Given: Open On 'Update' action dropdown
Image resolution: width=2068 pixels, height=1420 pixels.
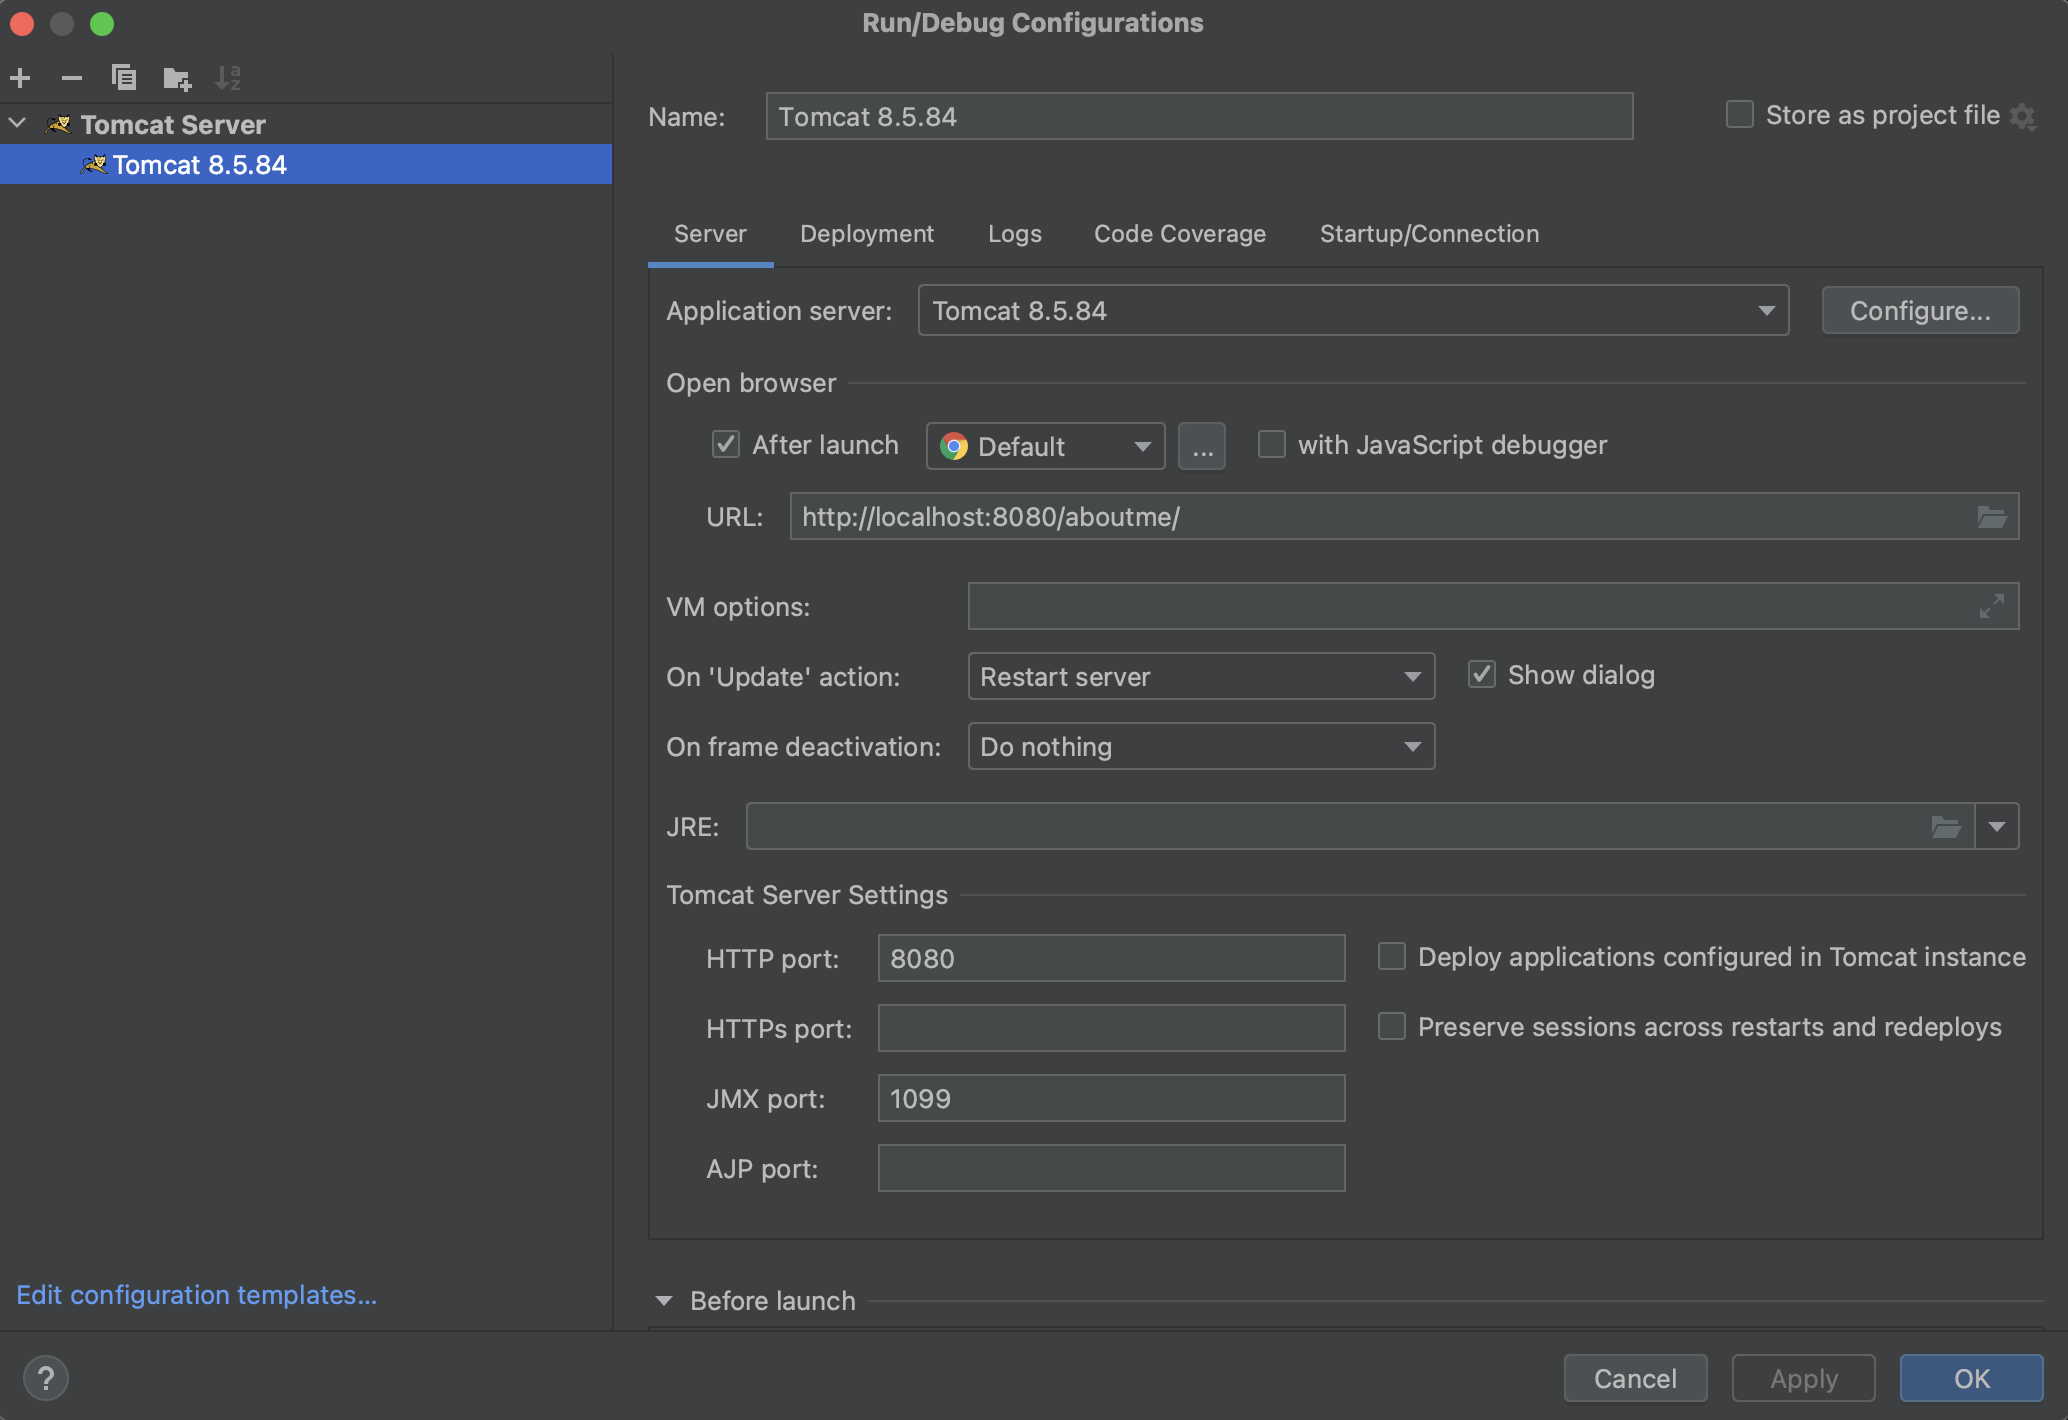Looking at the screenshot, I should [1201, 677].
